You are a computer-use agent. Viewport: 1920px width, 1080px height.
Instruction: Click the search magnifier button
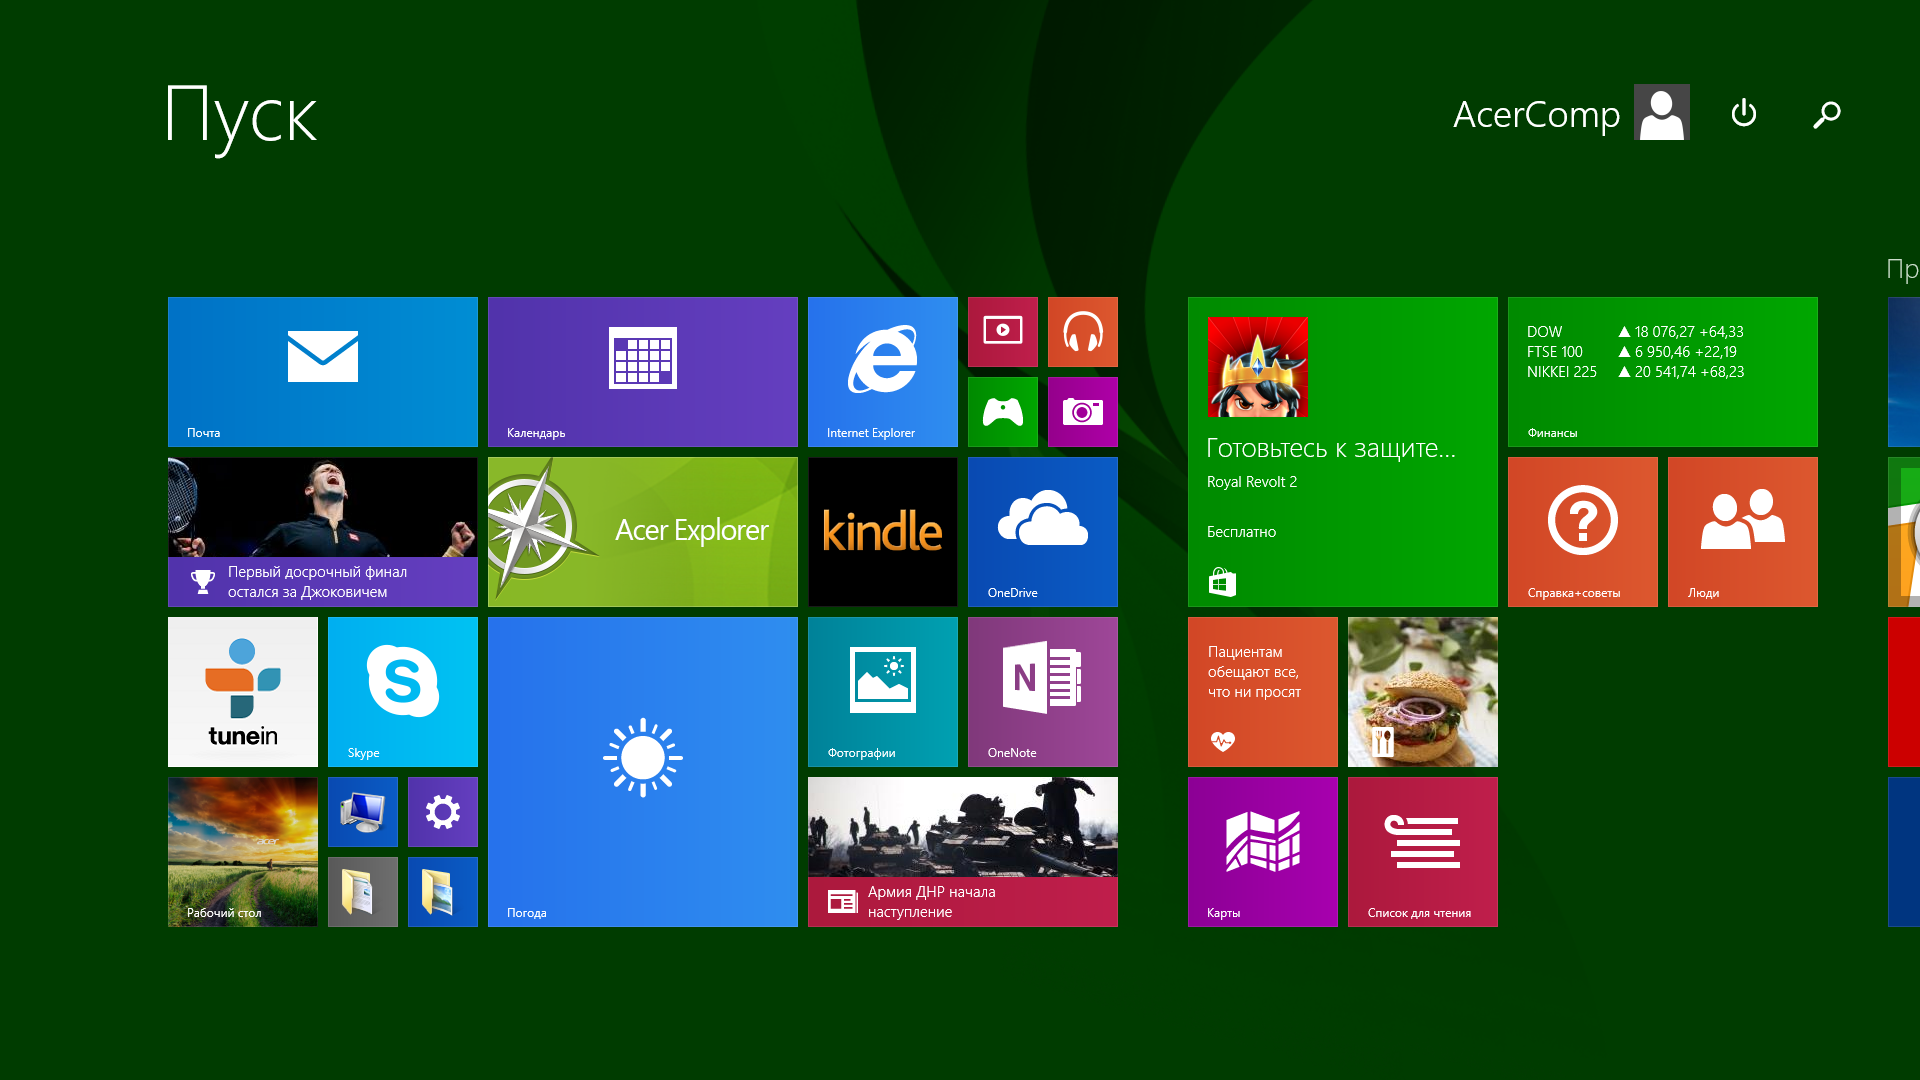point(1826,114)
